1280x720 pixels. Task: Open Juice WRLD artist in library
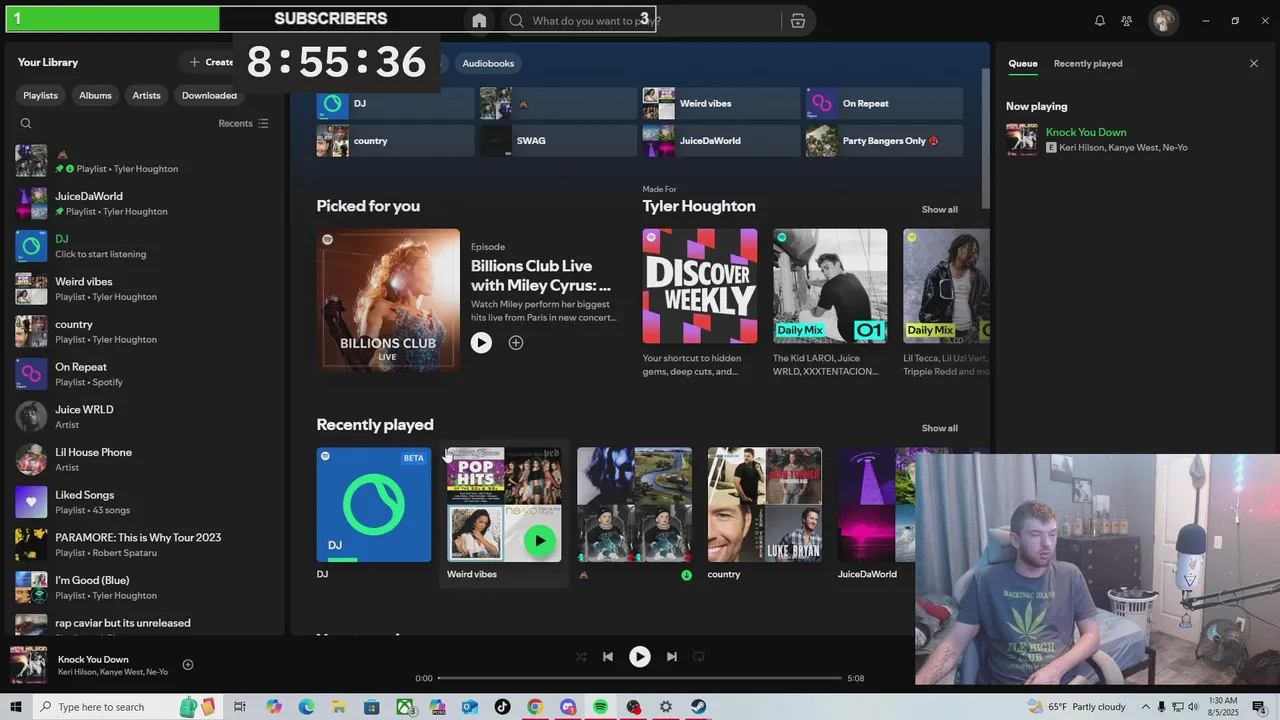[x=144, y=417]
